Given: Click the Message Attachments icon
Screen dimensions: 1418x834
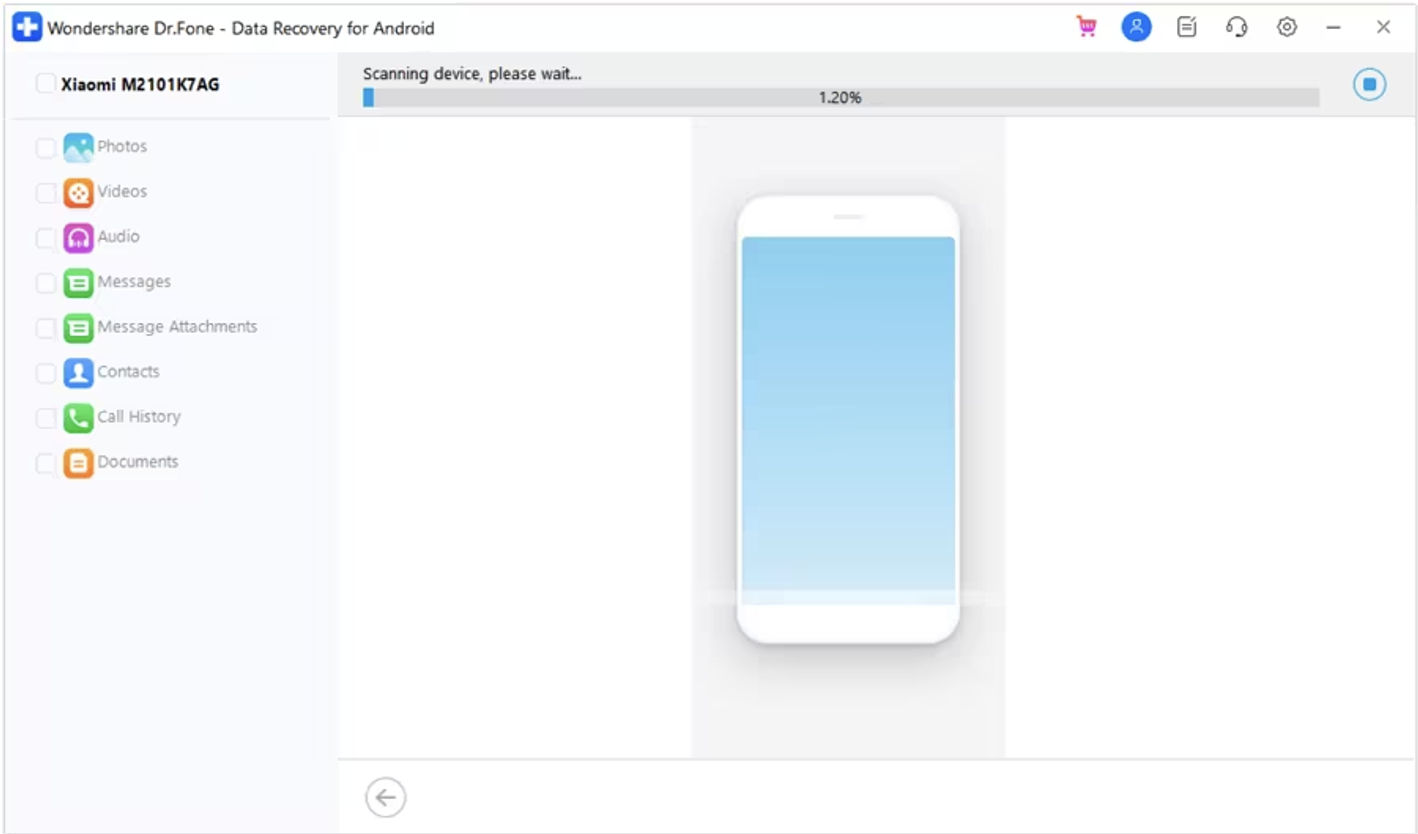Looking at the screenshot, I should click(78, 328).
